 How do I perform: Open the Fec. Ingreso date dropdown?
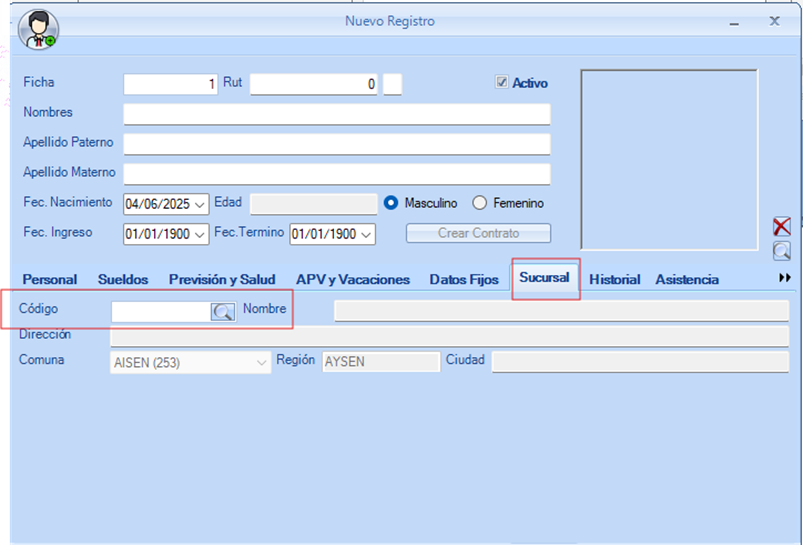click(x=200, y=234)
